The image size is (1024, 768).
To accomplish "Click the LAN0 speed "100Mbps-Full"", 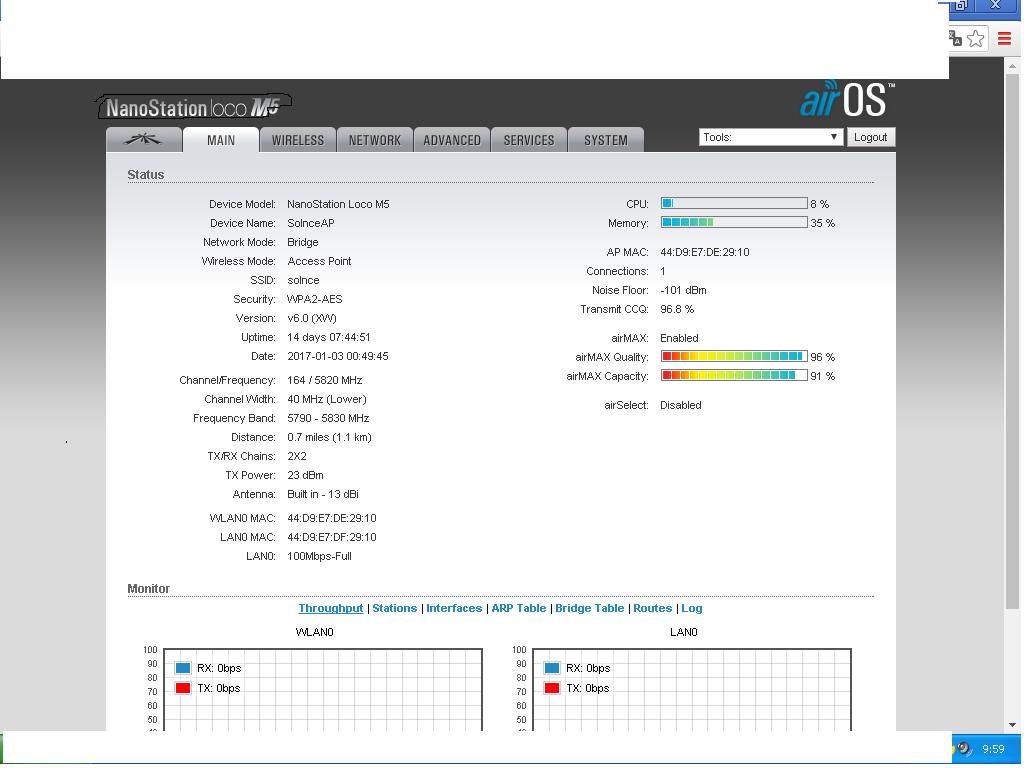I will [319, 556].
